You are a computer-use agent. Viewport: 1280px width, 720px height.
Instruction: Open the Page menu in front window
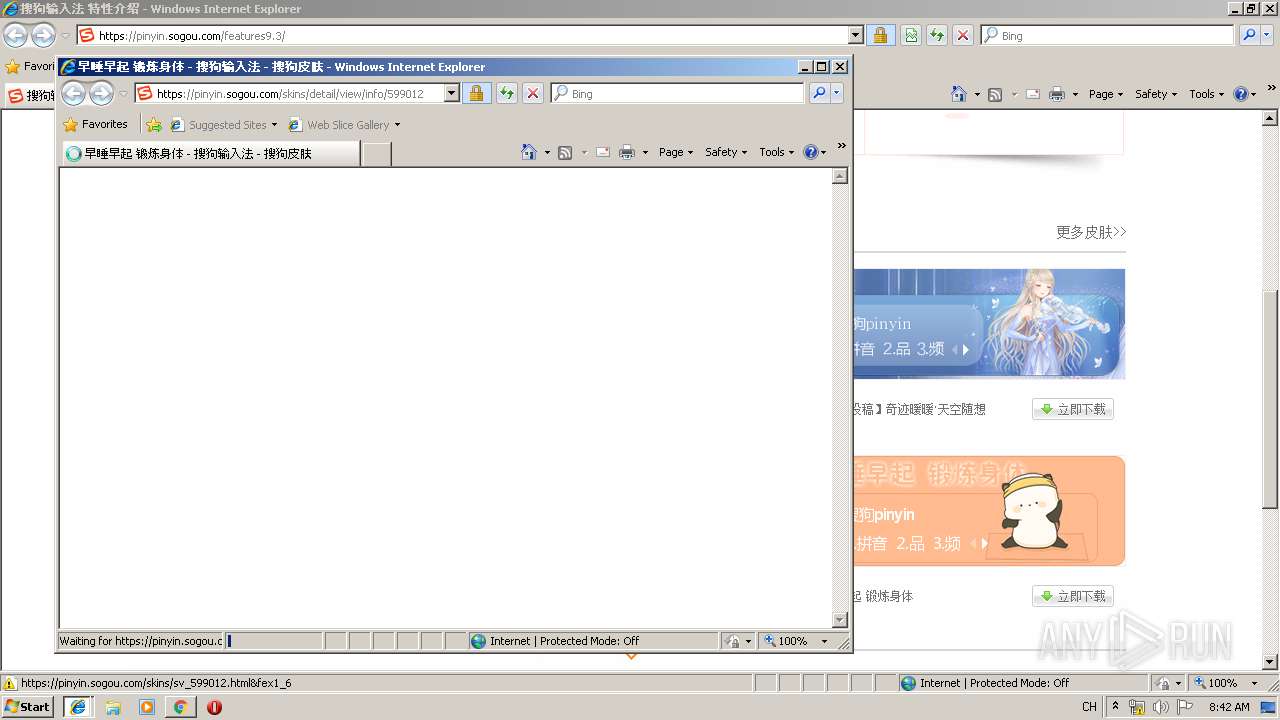coord(676,152)
